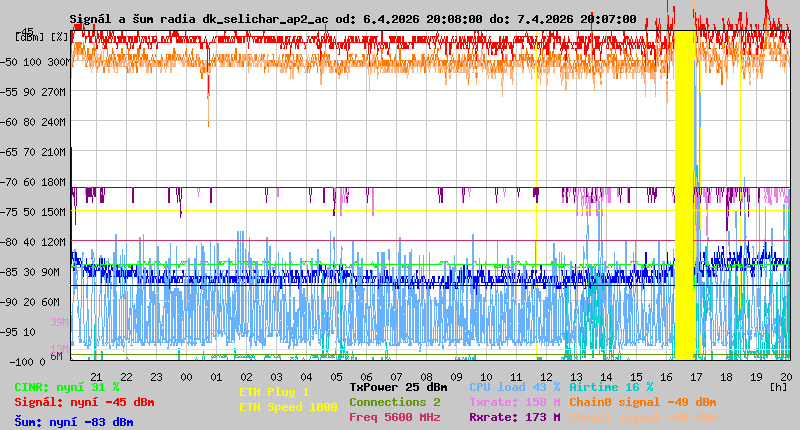Select the CPU load legend entry

514,387
